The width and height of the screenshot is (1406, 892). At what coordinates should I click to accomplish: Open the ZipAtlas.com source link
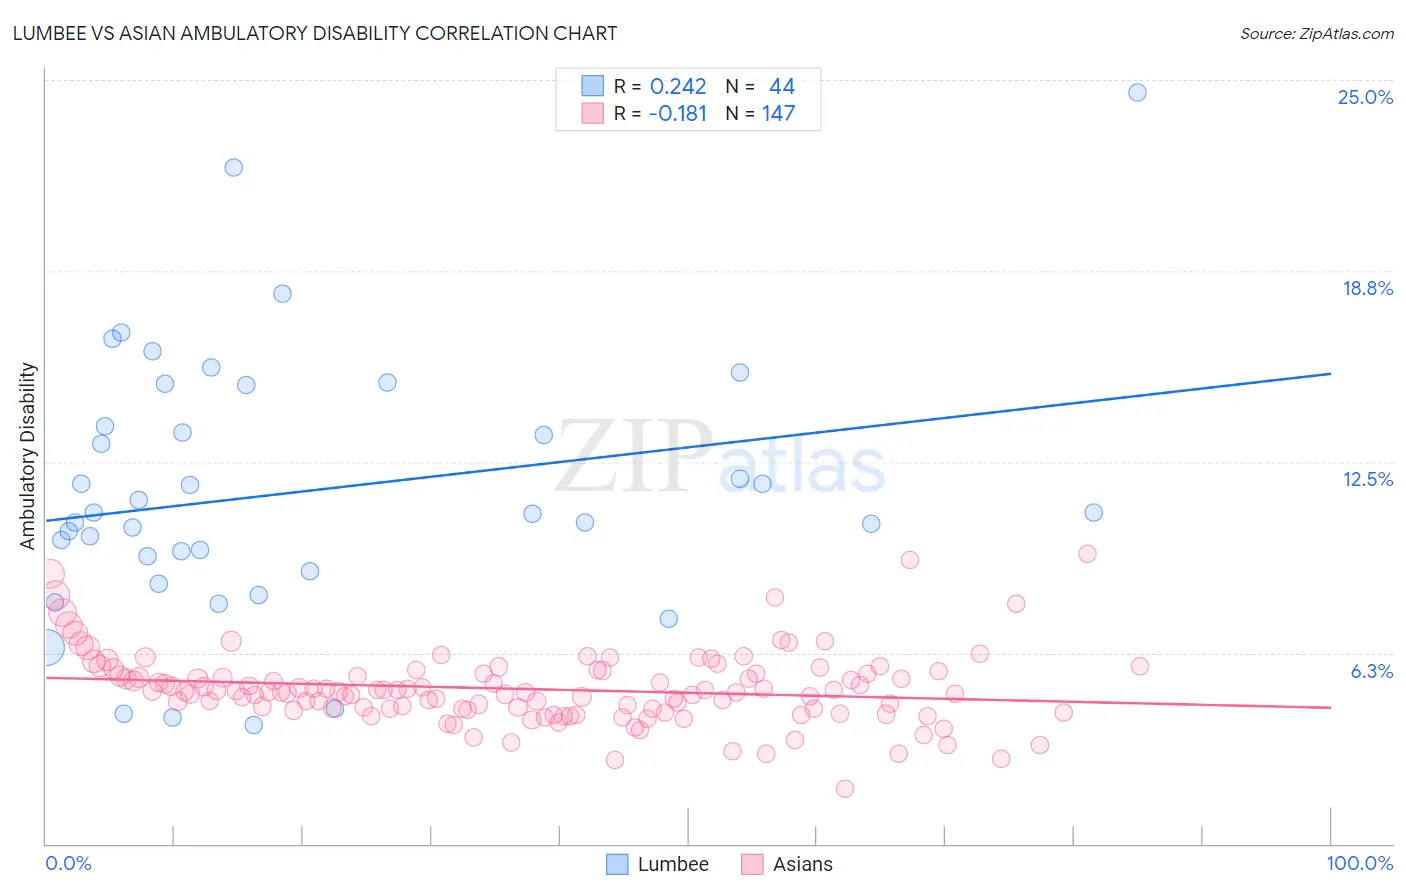pos(1316,33)
